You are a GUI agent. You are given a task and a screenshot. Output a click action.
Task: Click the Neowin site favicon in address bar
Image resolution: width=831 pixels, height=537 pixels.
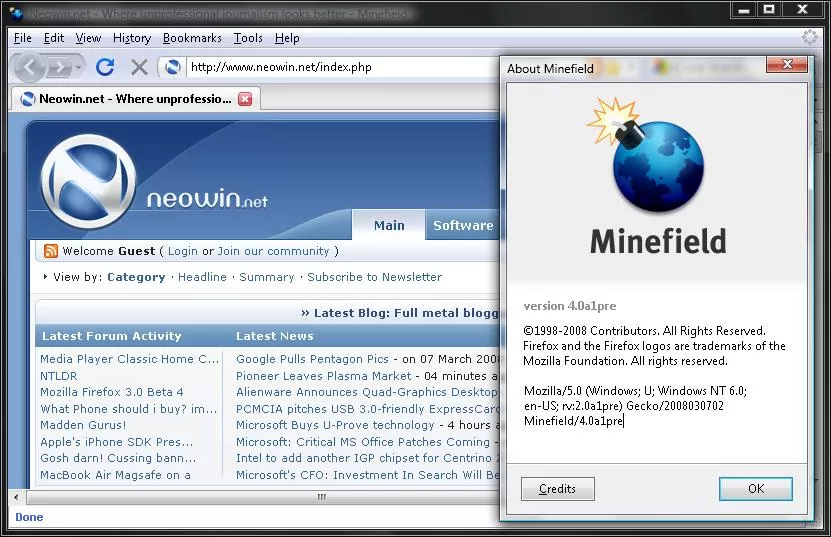[172, 67]
